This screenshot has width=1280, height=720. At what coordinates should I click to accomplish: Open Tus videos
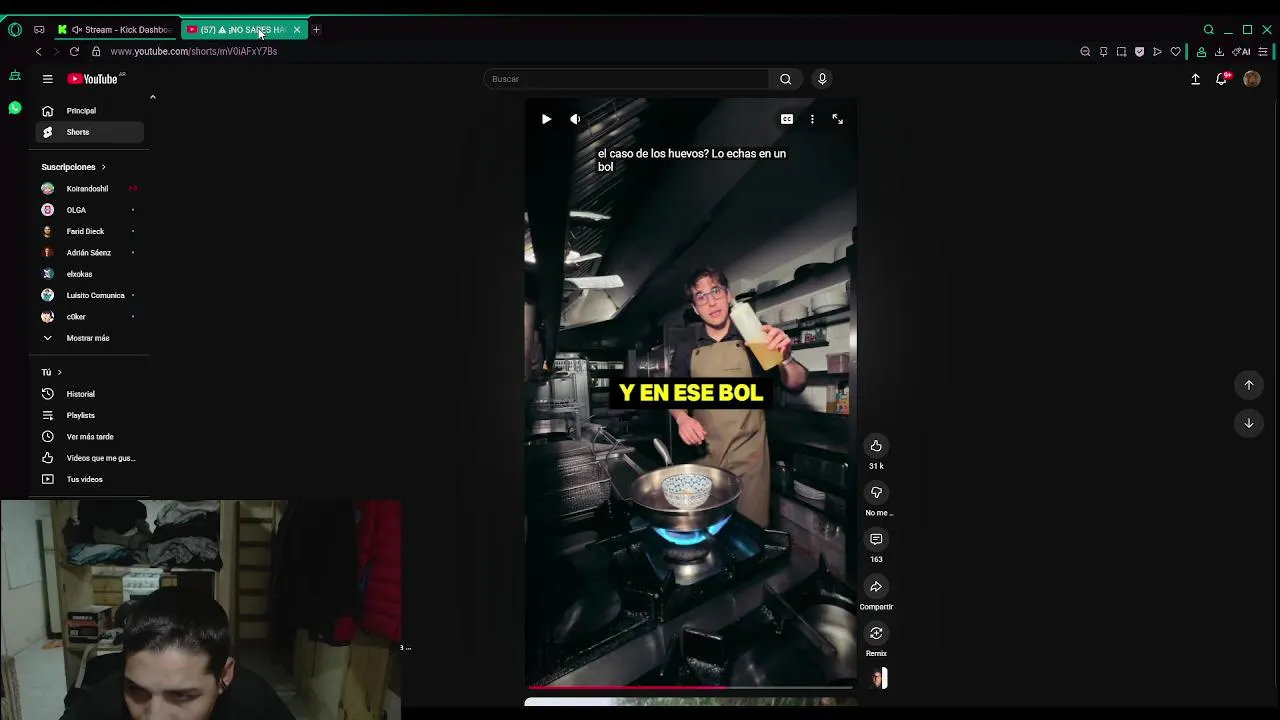90,479
